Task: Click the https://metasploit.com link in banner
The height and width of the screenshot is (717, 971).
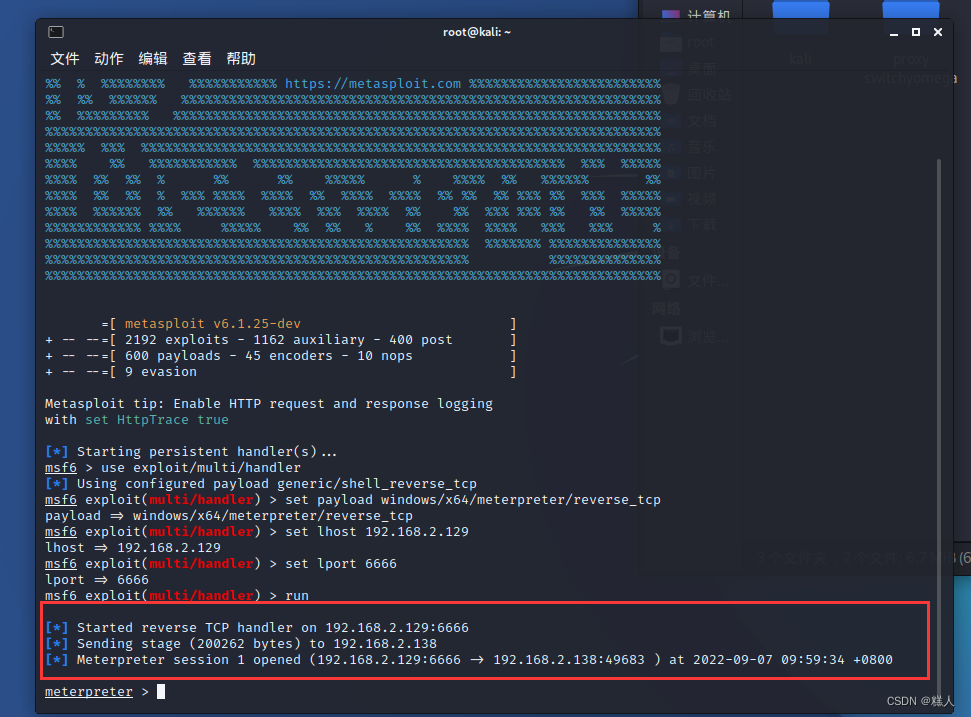Action: coord(373,84)
